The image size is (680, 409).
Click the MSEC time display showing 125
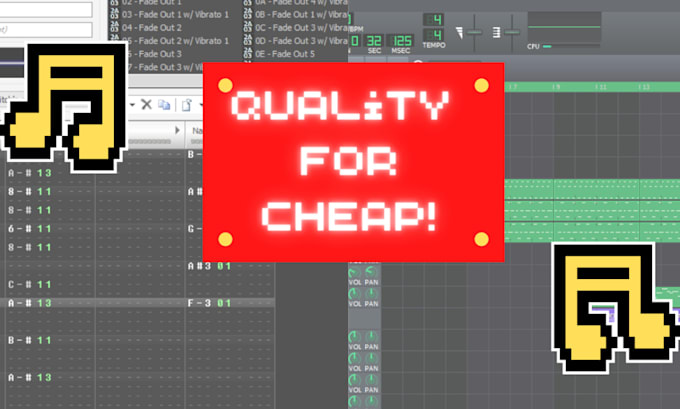(401, 41)
